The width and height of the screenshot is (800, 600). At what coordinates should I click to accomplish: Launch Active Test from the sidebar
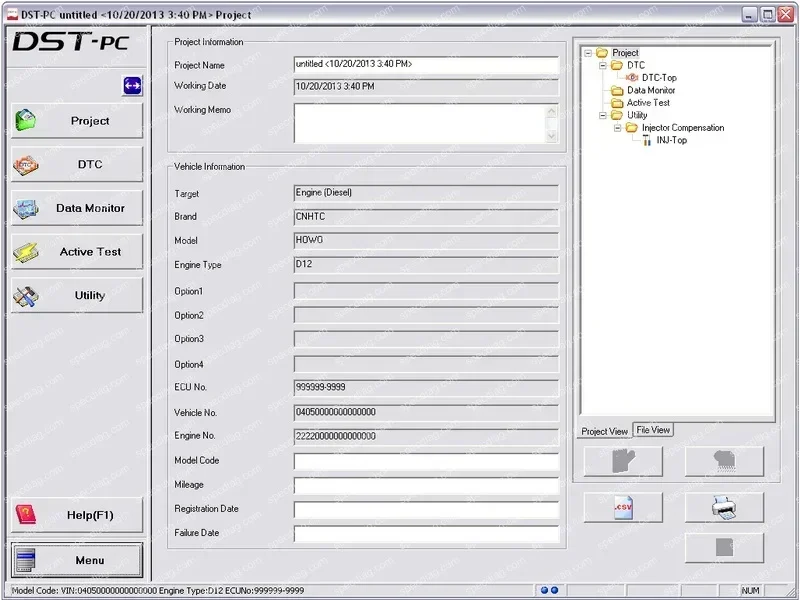point(25,251)
